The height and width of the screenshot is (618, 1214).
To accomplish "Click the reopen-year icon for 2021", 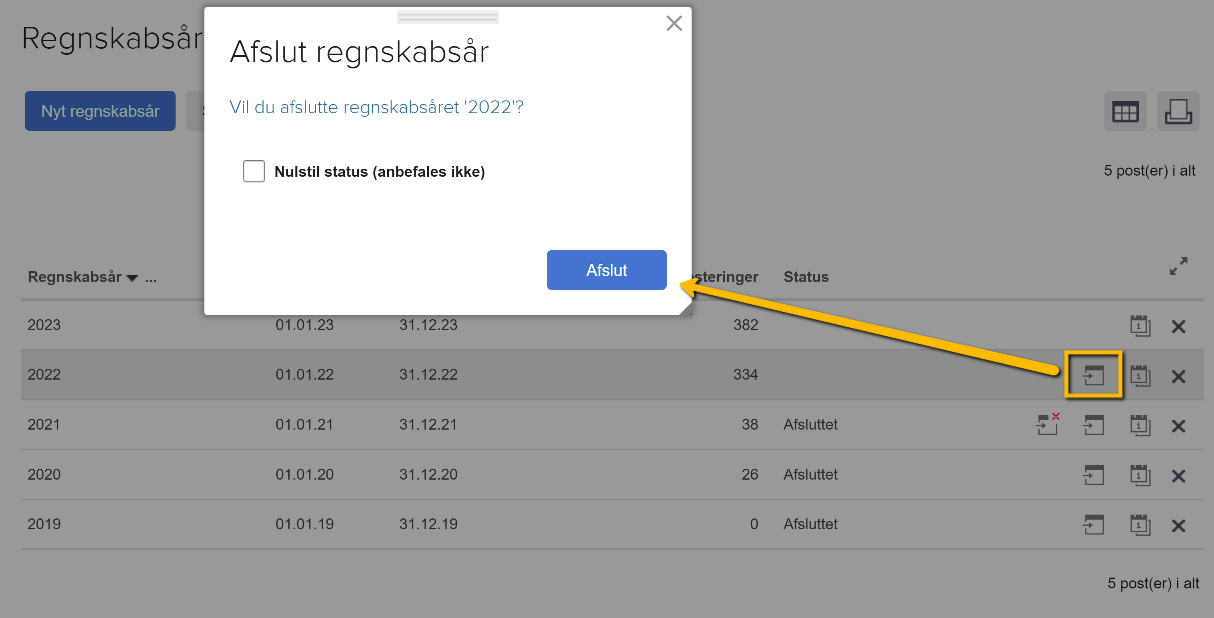I will 1047,425.
